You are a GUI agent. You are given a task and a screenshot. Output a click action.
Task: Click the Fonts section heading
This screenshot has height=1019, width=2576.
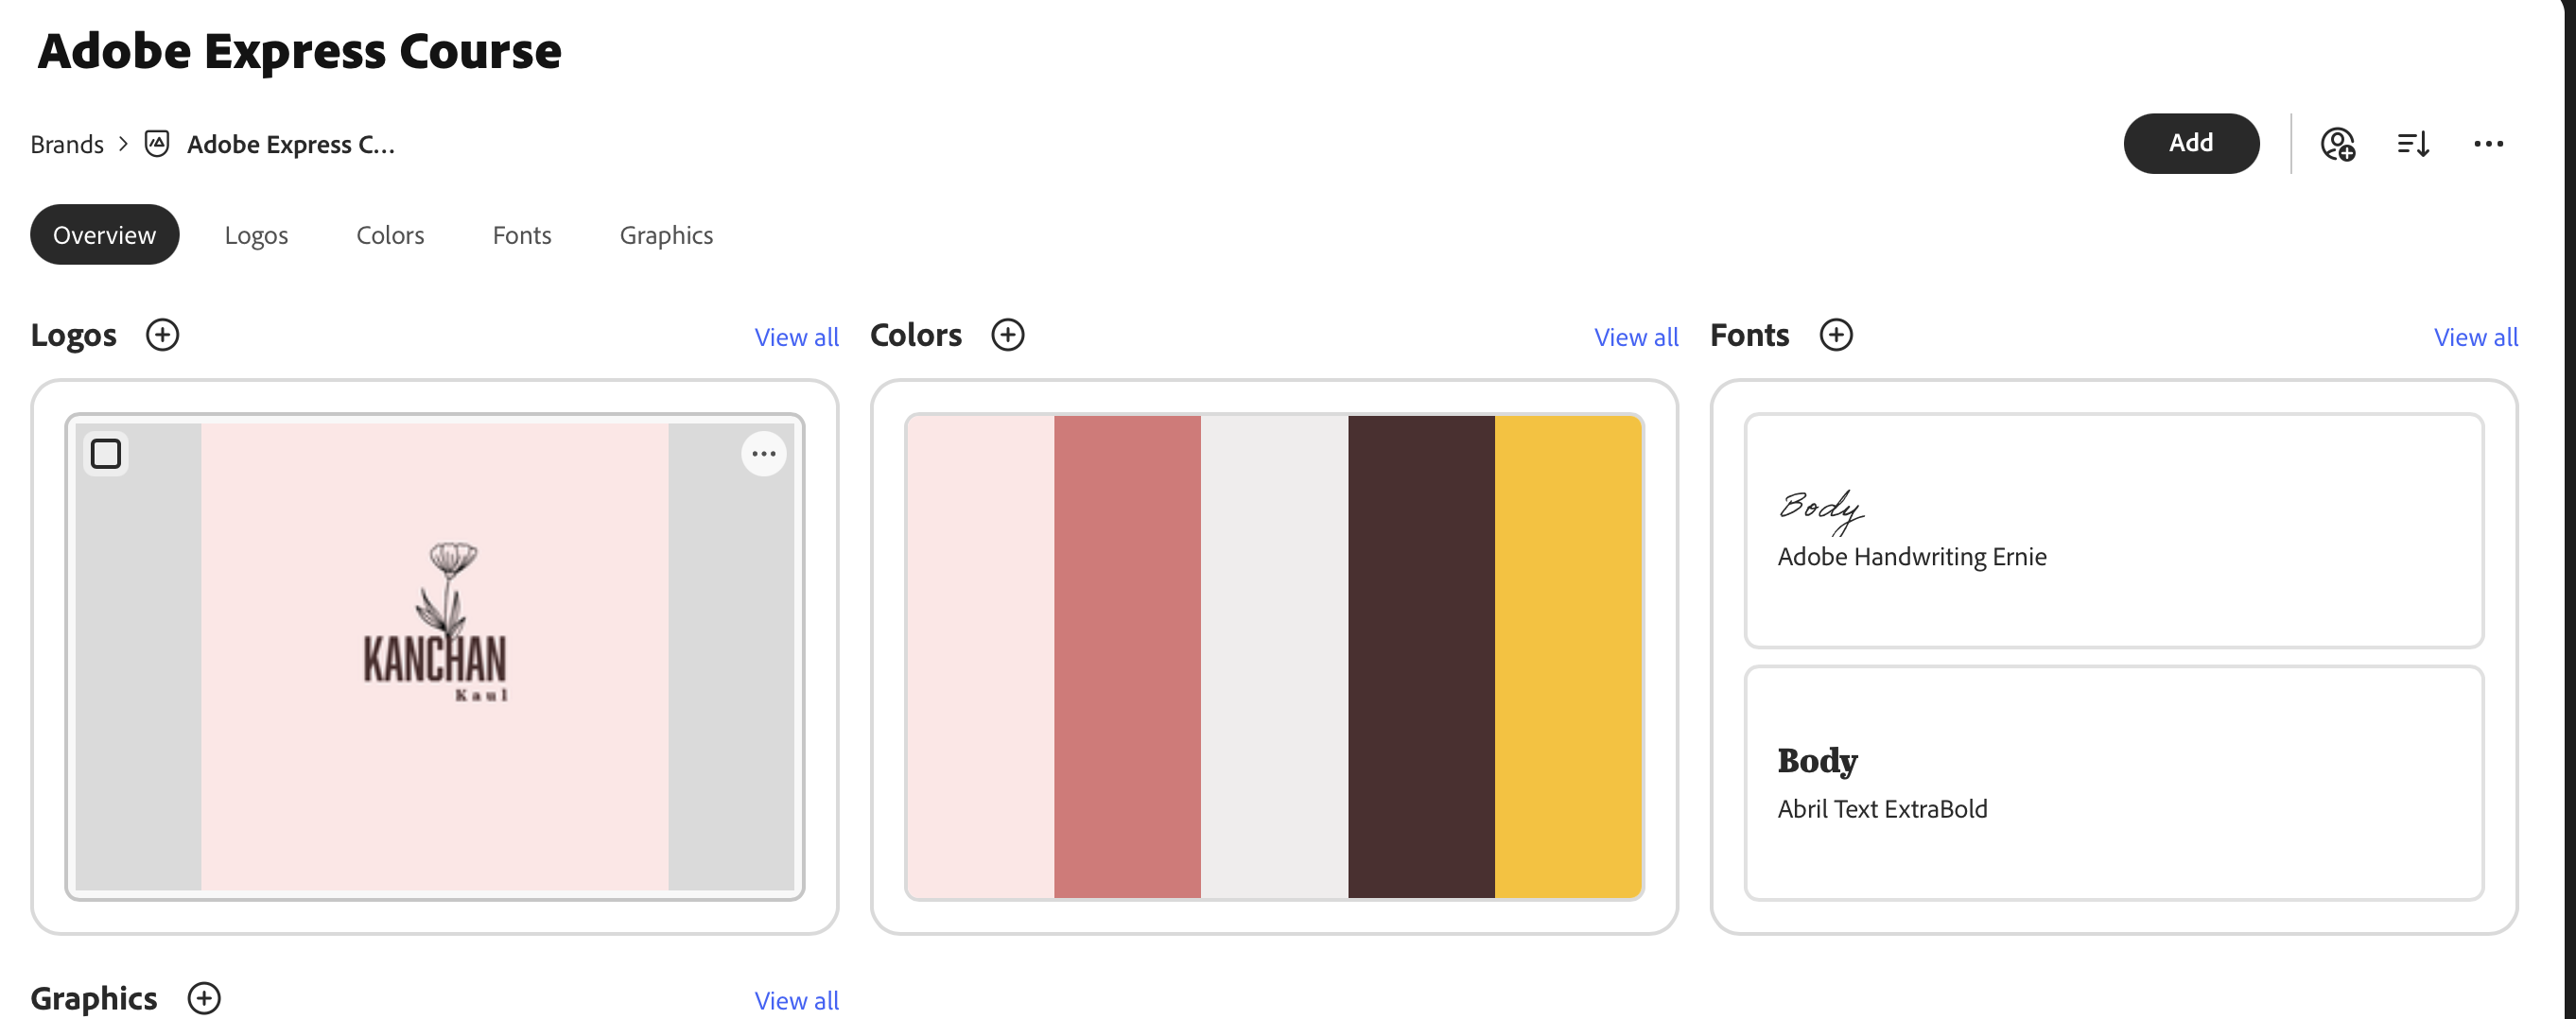[x=1750, y=335]
